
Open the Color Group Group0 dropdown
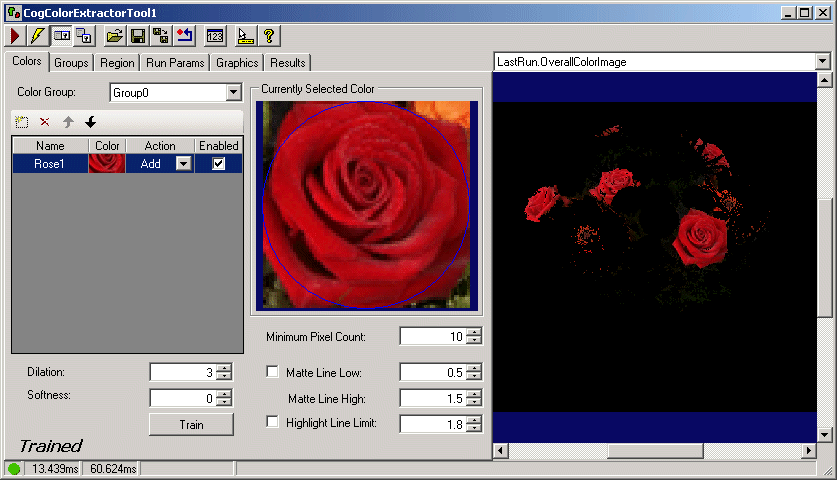tap(233, 92)
